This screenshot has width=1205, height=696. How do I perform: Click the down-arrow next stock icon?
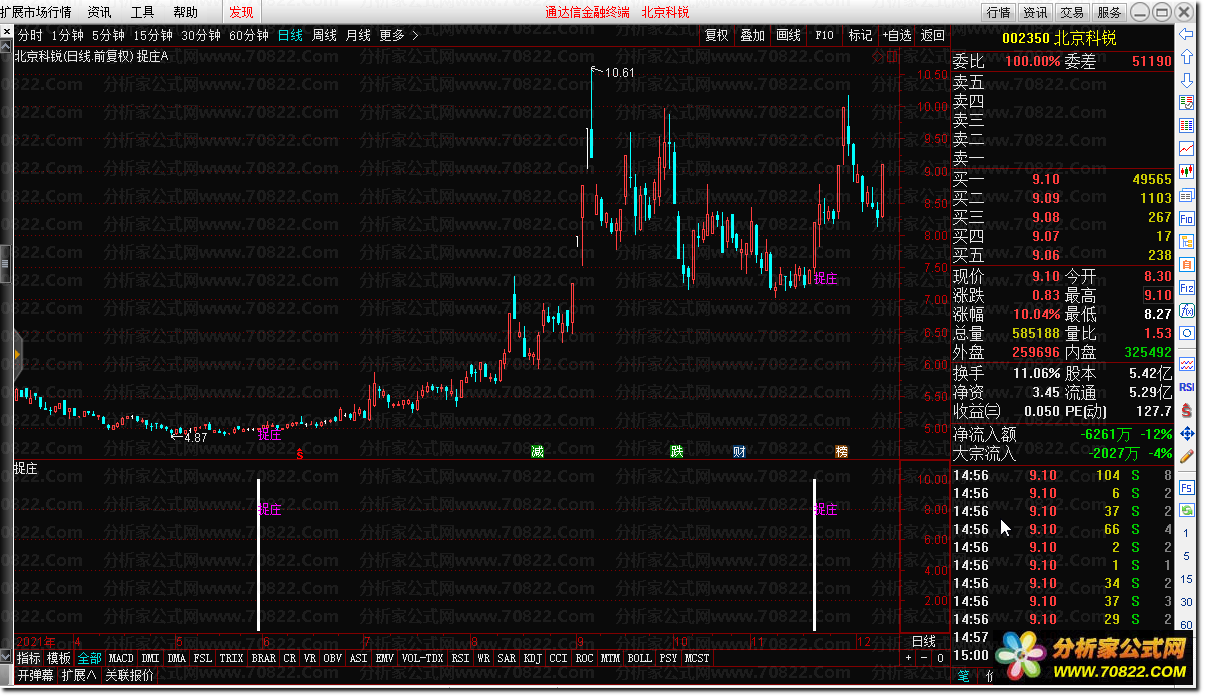[1186, 80]
